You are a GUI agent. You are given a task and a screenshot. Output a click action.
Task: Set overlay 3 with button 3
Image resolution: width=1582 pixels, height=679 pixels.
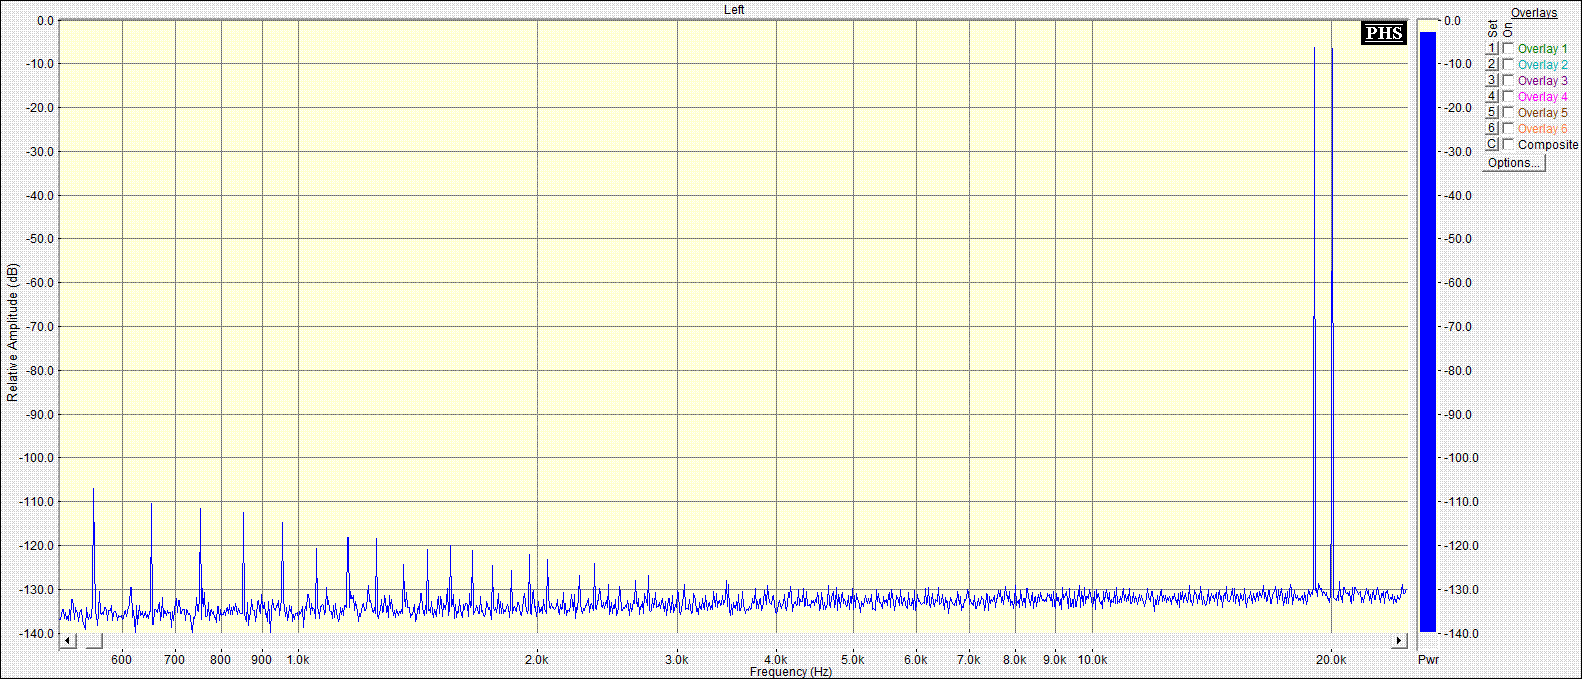pyautogui.click(x=1491, y=80)
